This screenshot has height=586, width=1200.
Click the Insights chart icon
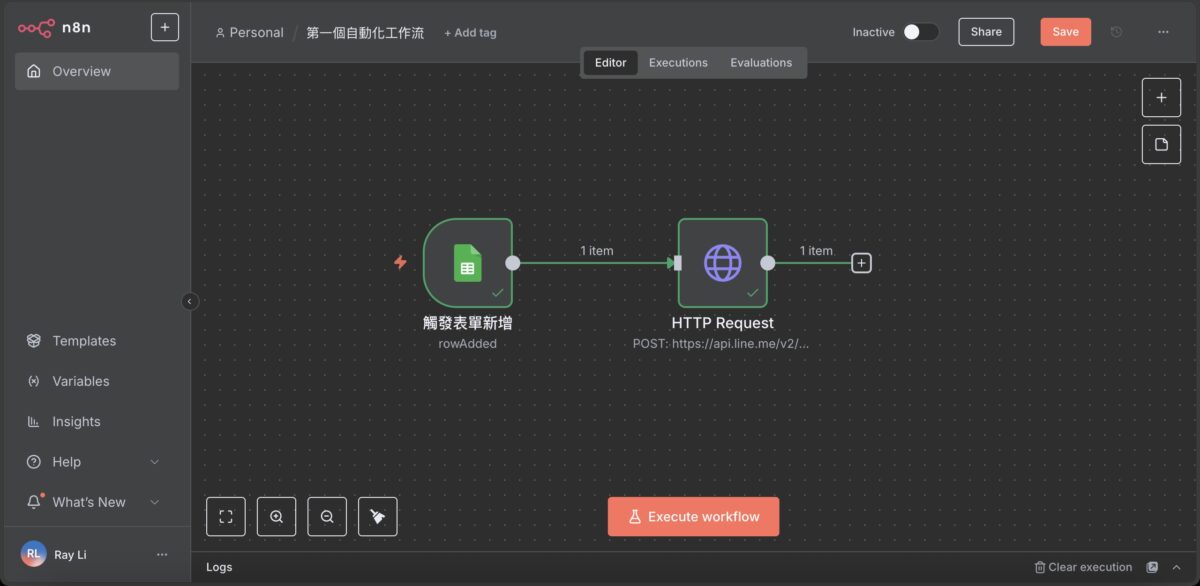[34, 421]
